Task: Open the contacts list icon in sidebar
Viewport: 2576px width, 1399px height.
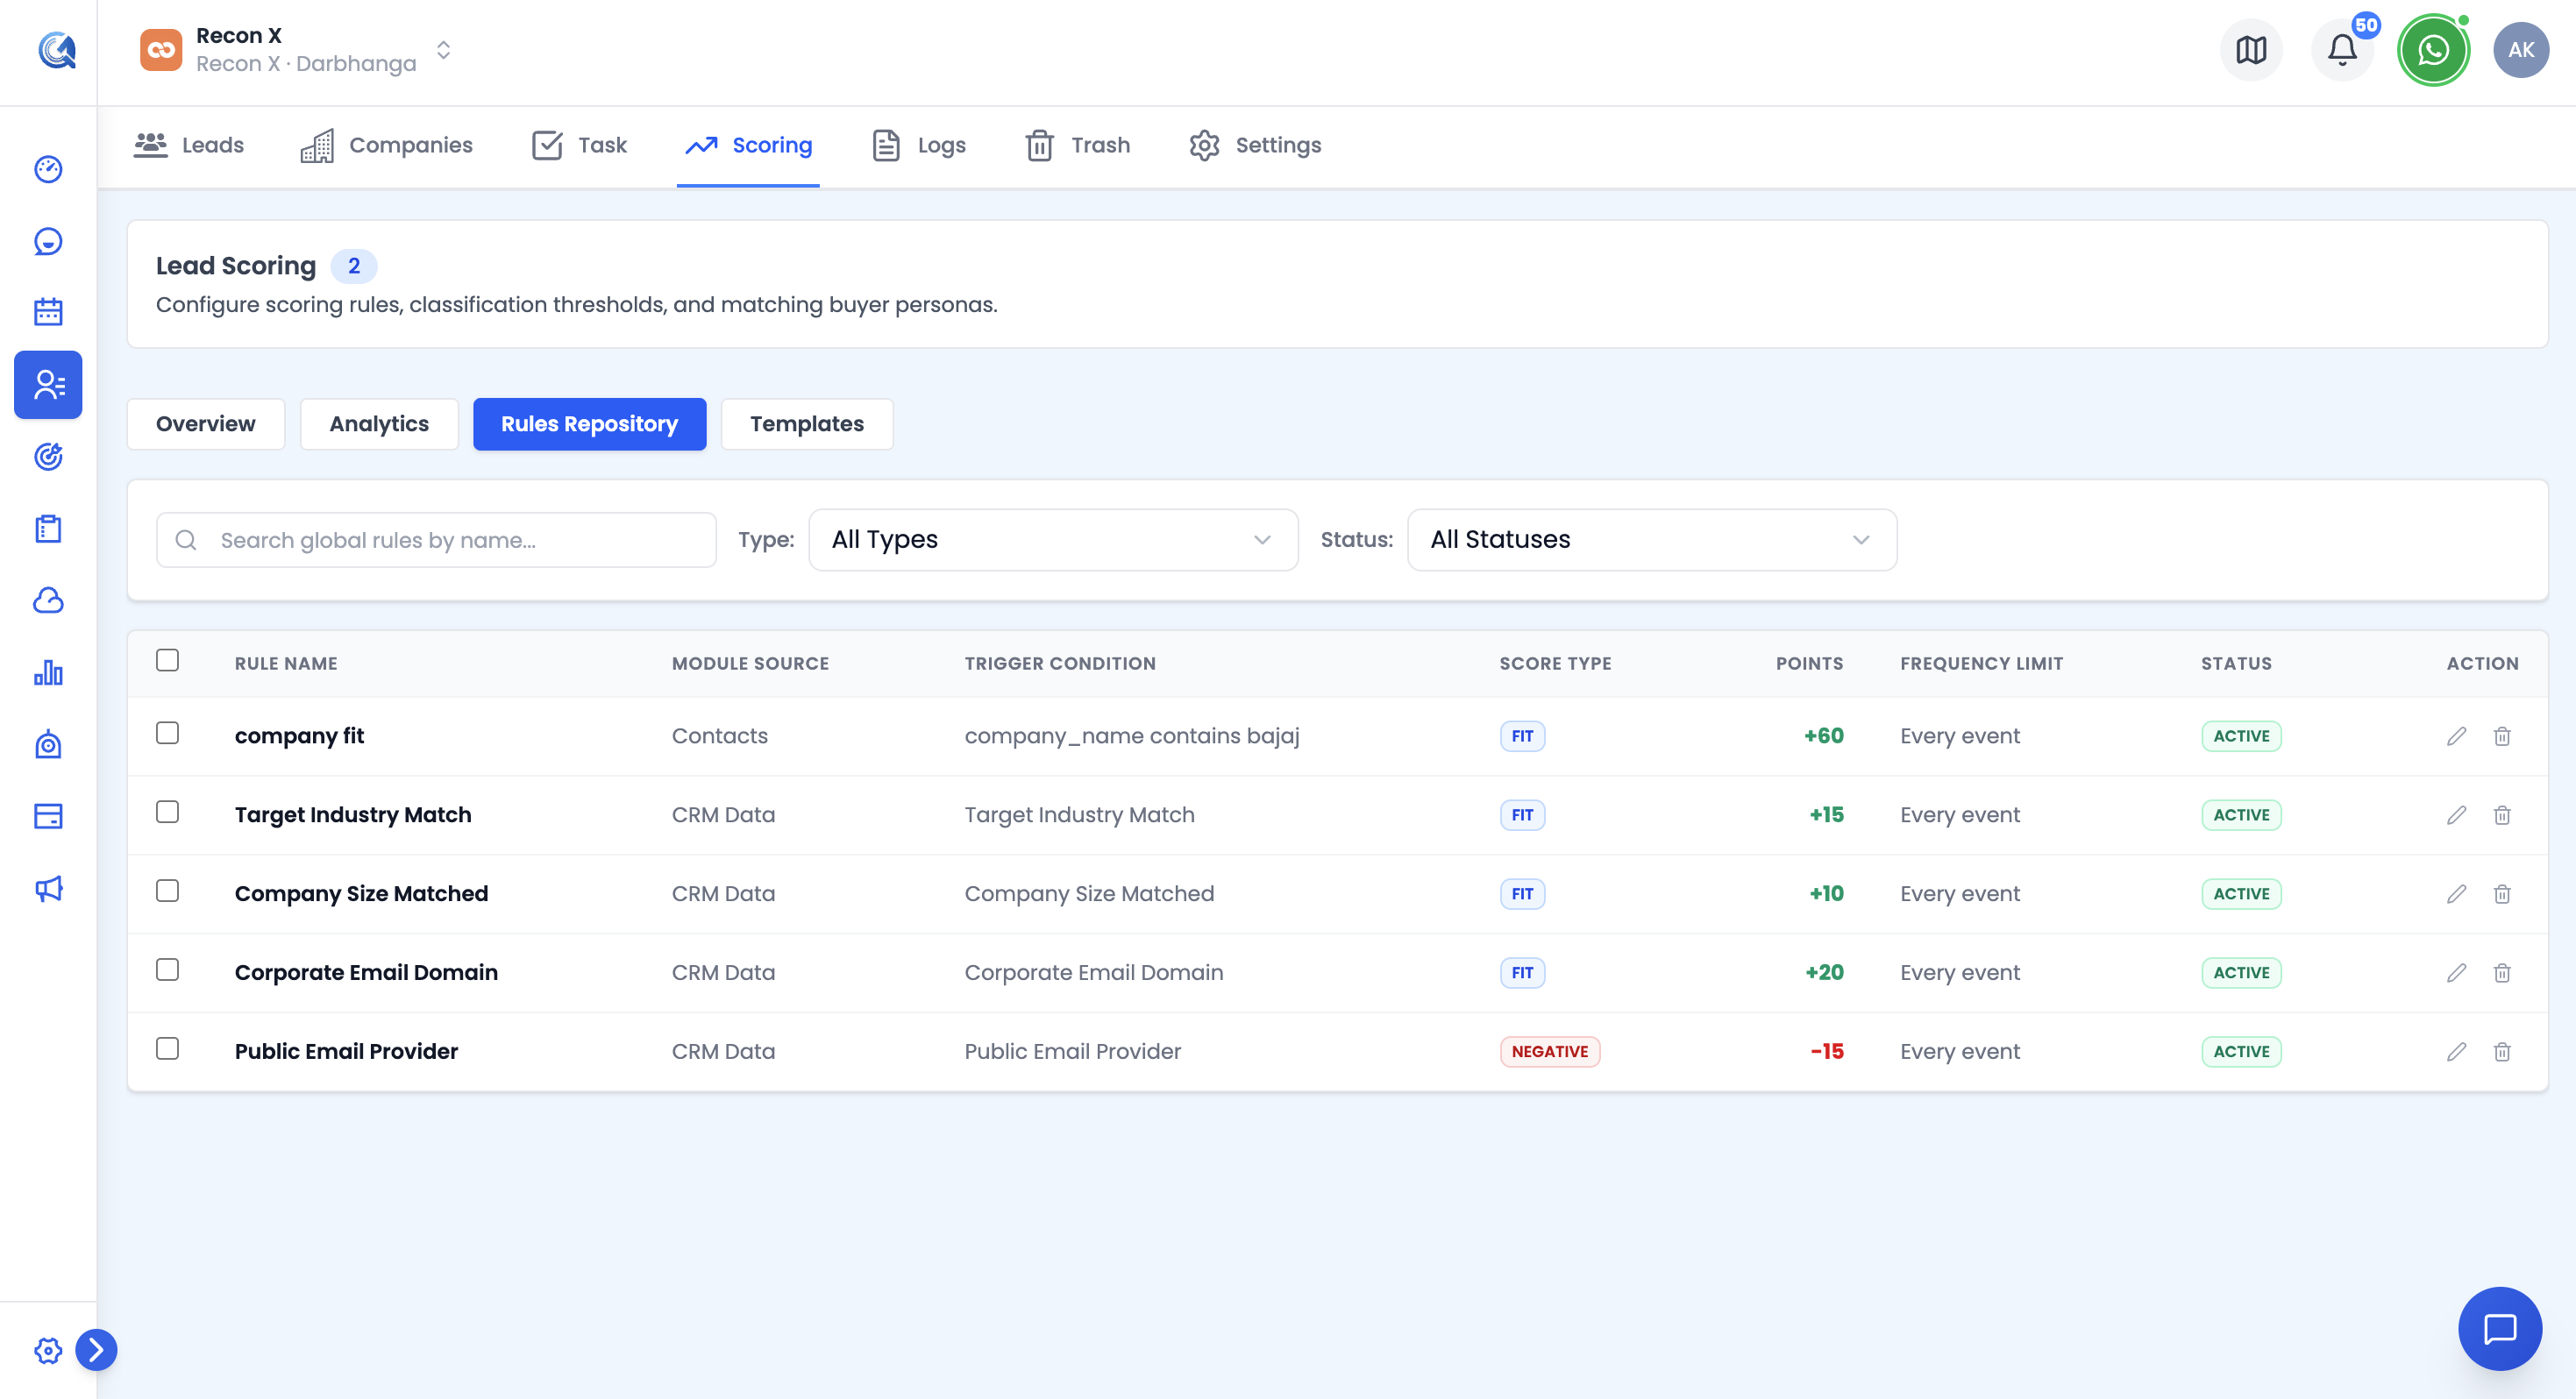Action: (48, 384)
